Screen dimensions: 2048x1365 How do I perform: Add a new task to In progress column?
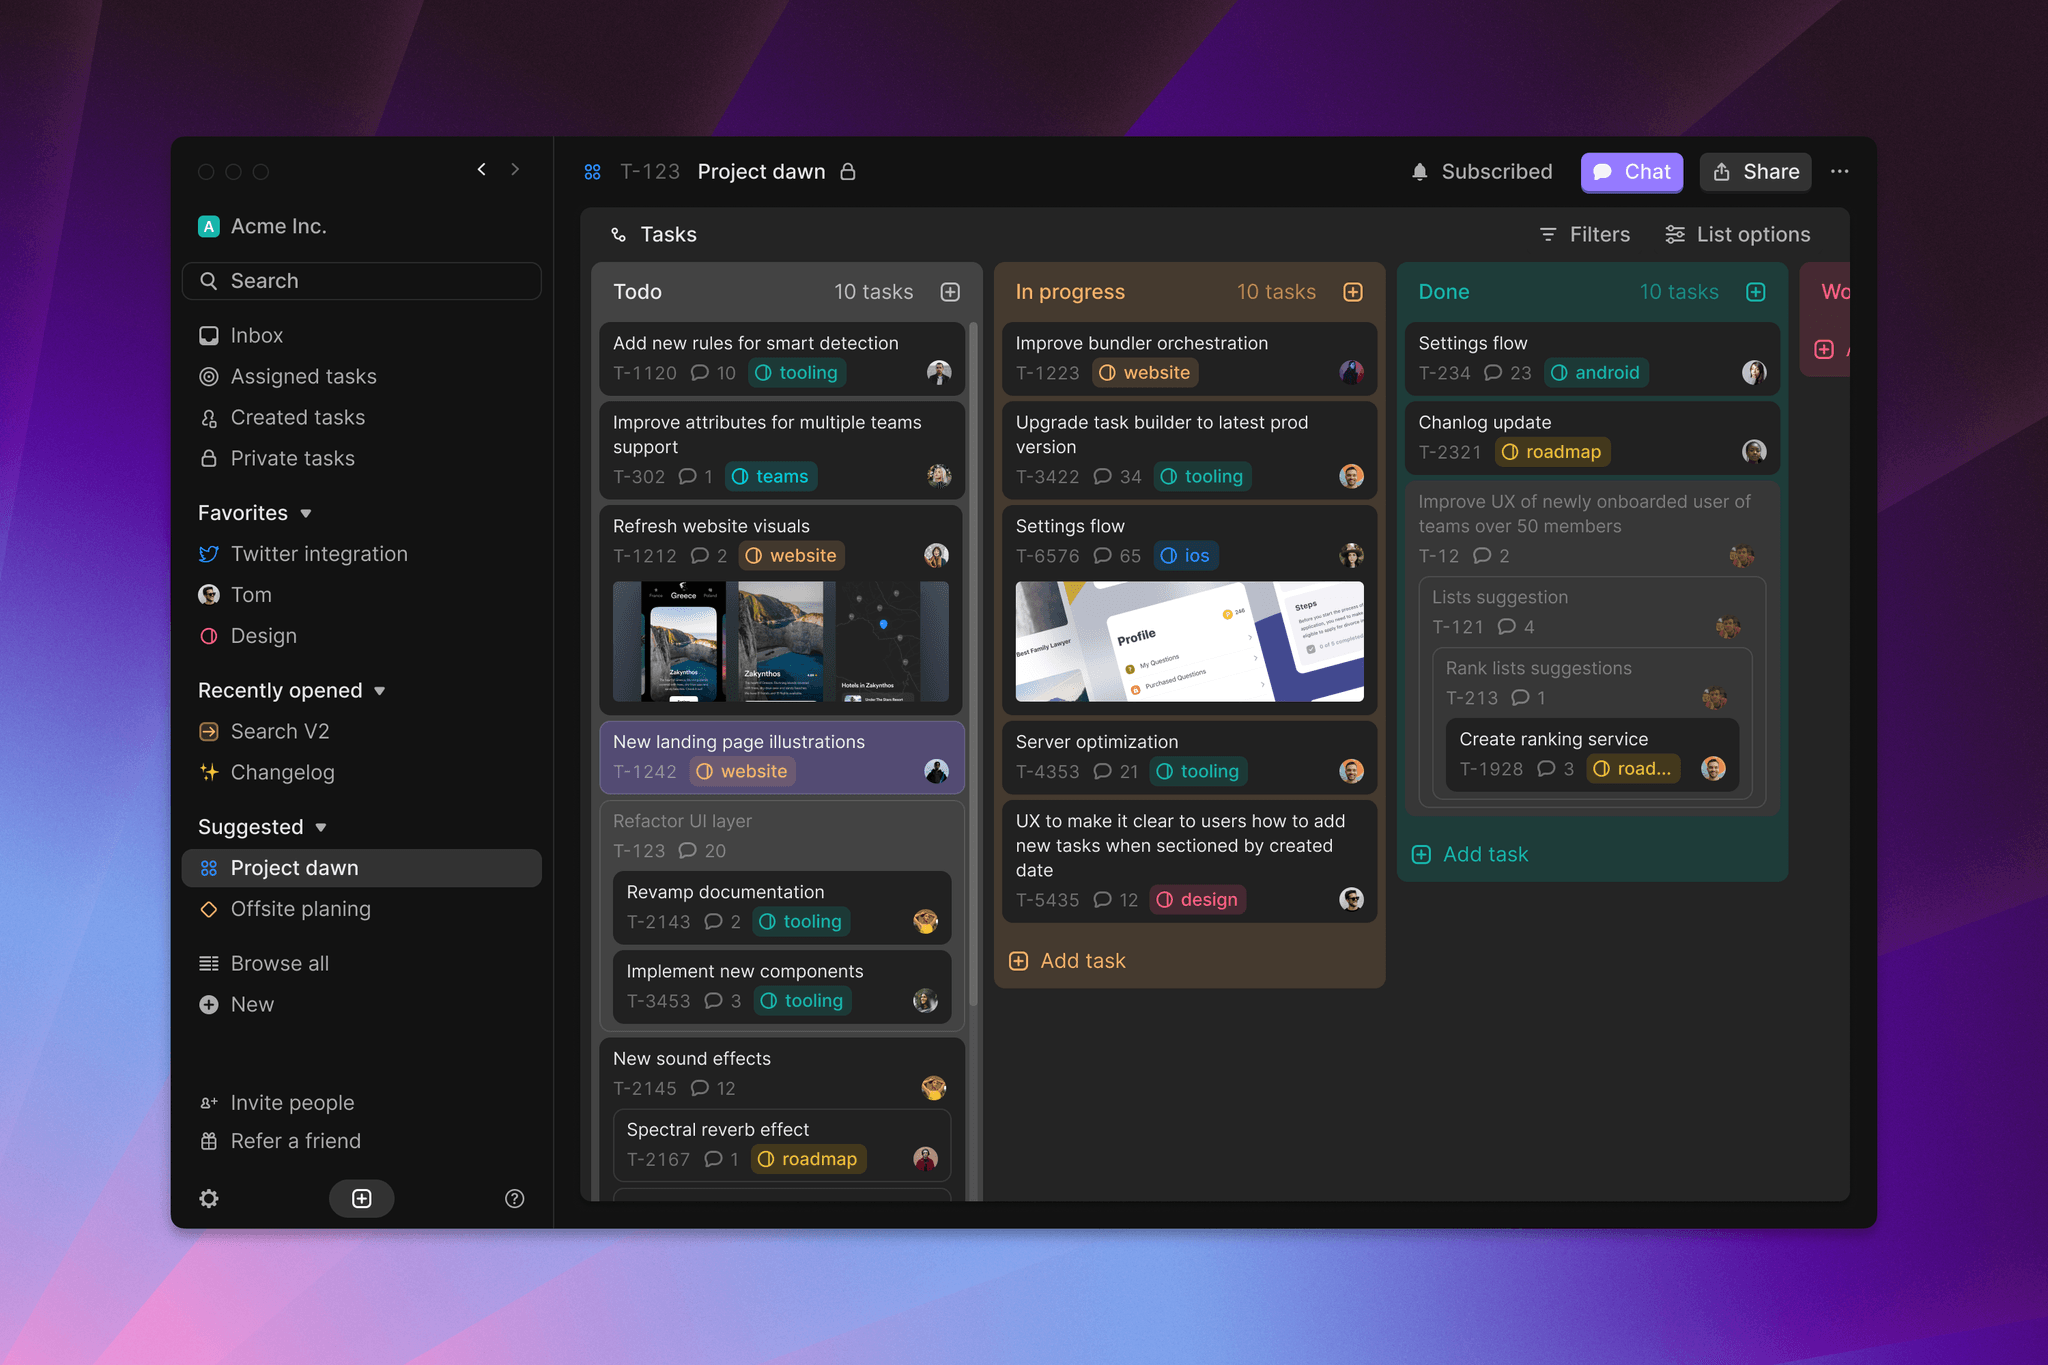[x=1353, y=291]
